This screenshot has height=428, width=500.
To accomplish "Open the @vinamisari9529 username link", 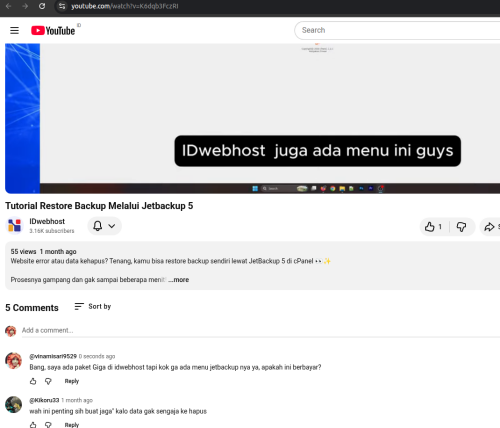I will click(53, 356).
